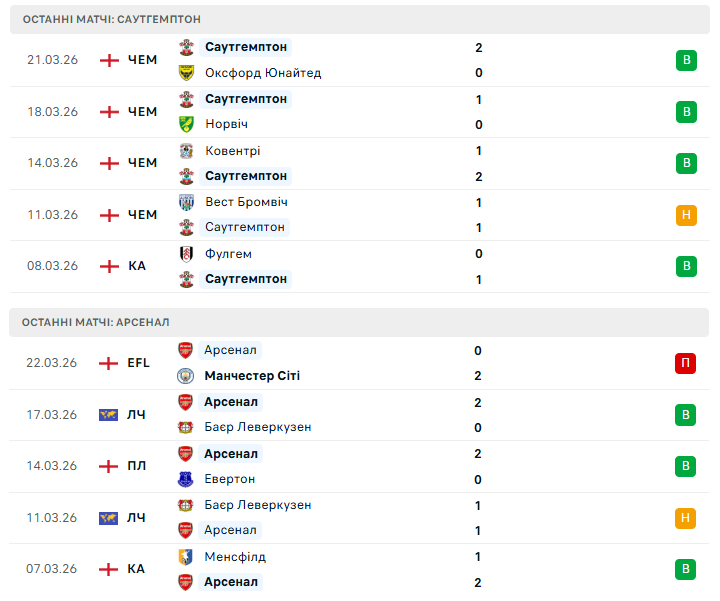Click the Everton club crest
The width and height of the screenshot is (720, 601).
click(186, 479)
